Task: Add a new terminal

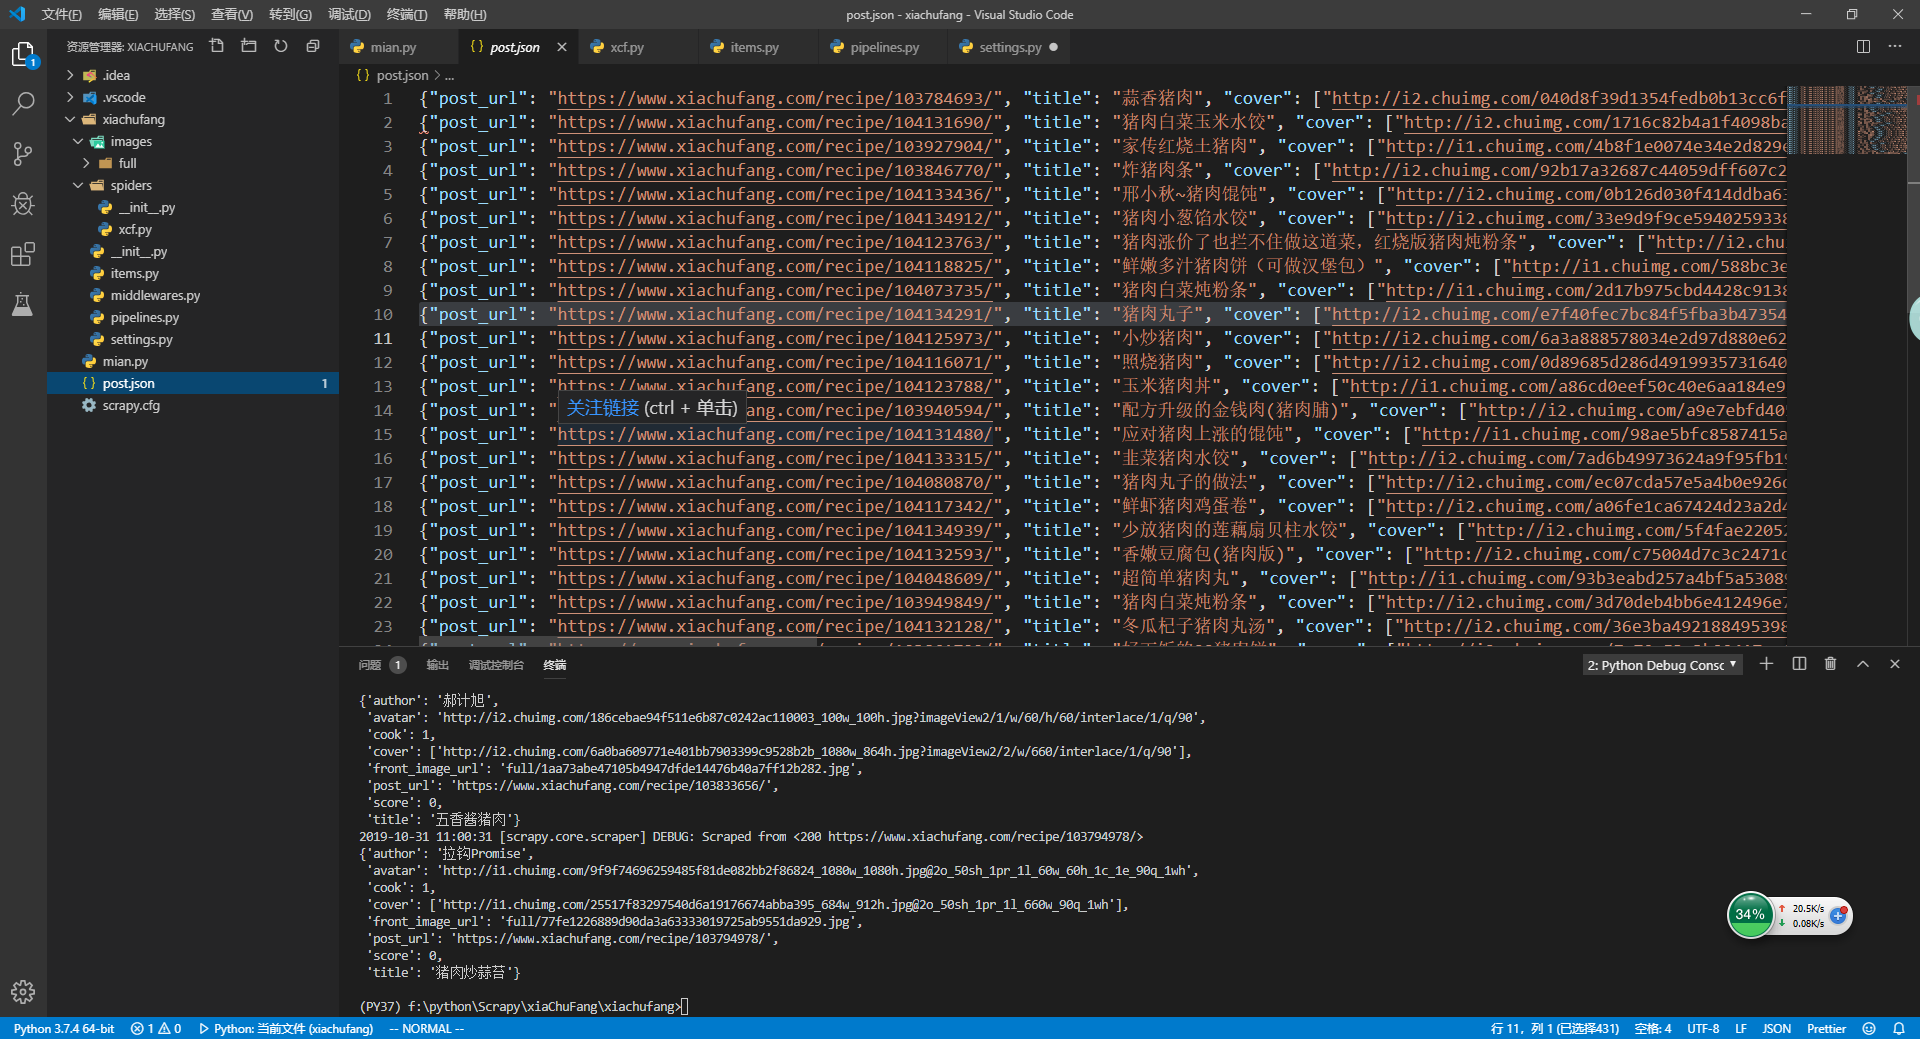Action: (x=1766, y=664)
